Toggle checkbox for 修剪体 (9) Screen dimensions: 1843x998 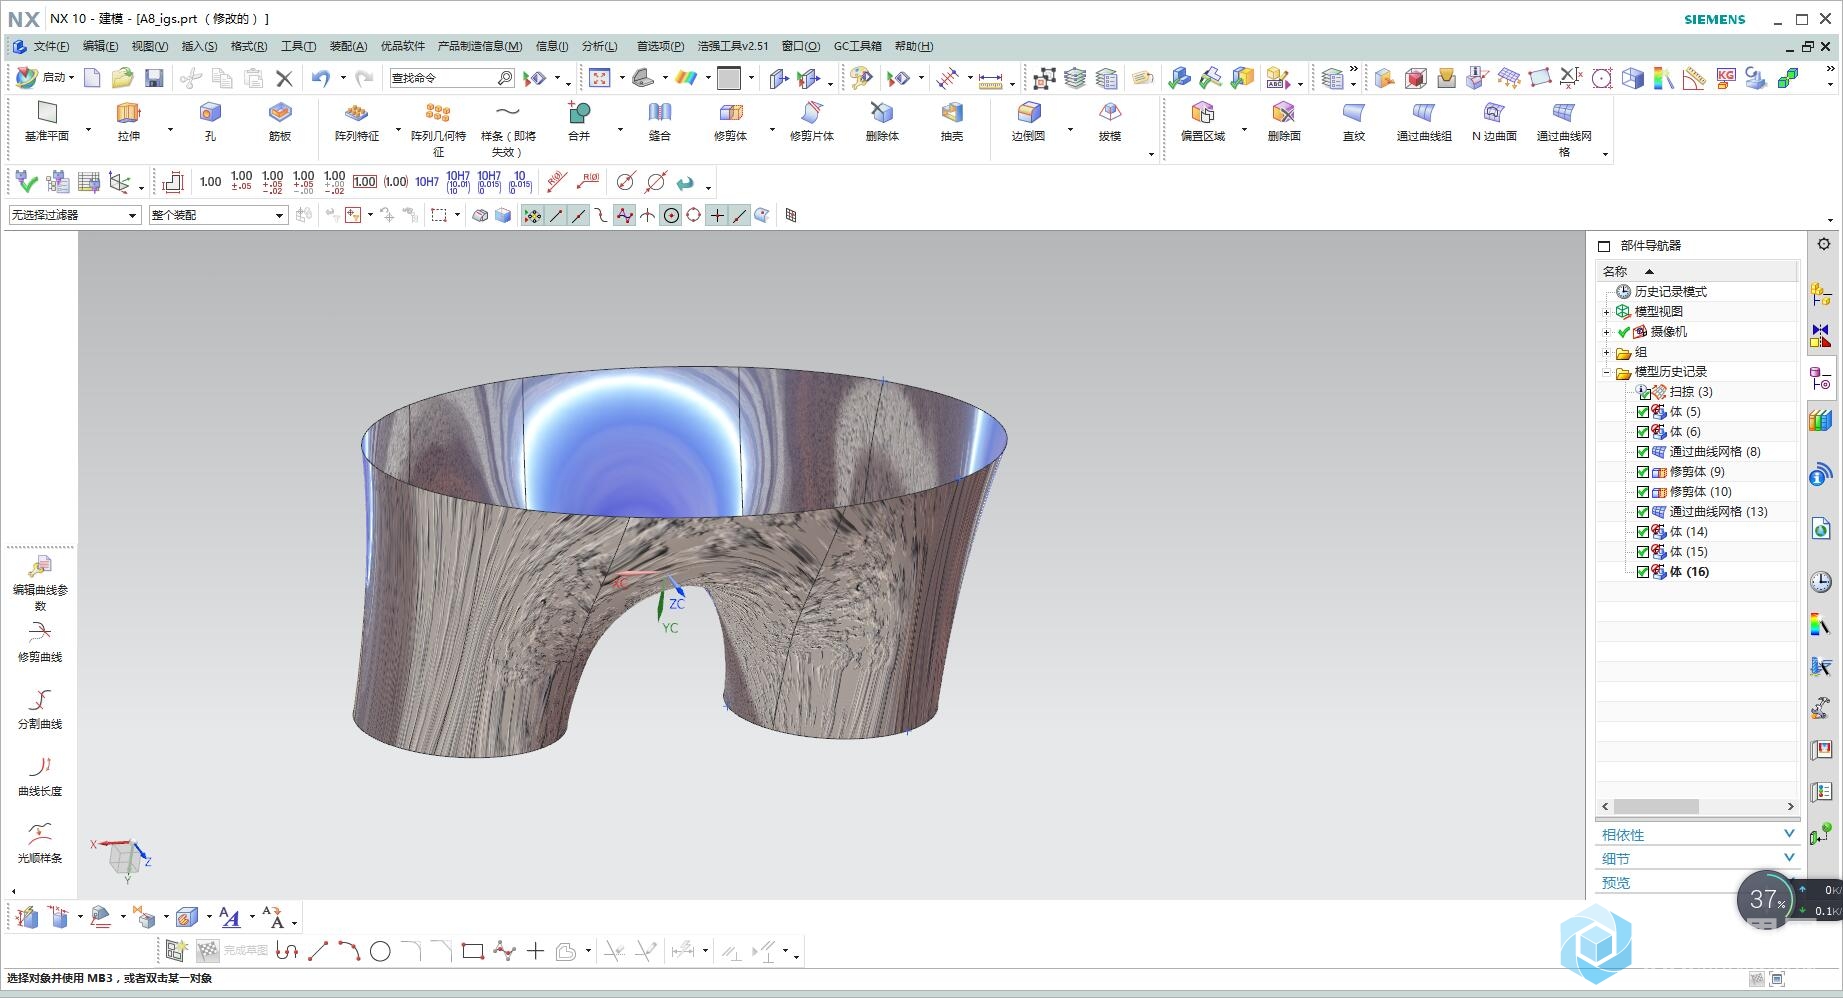[1642, 472]
